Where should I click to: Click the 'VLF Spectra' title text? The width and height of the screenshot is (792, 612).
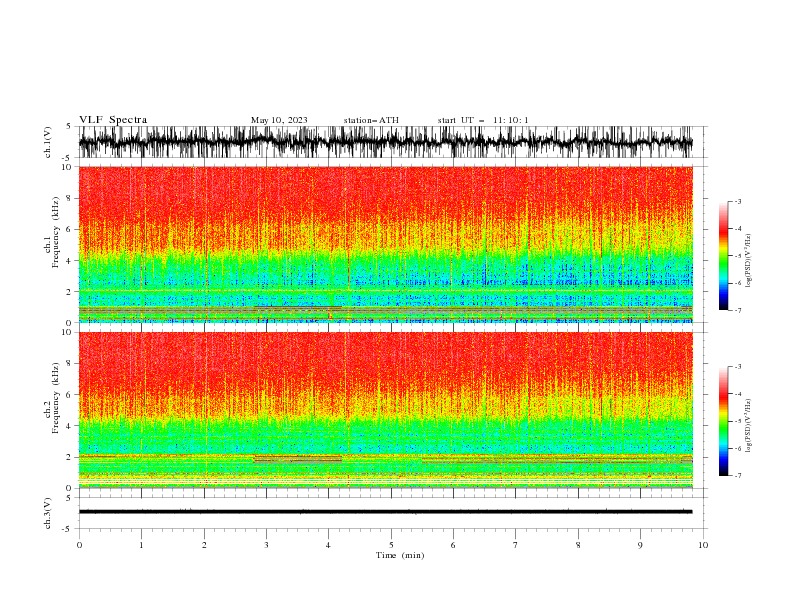tap(113, 120)
